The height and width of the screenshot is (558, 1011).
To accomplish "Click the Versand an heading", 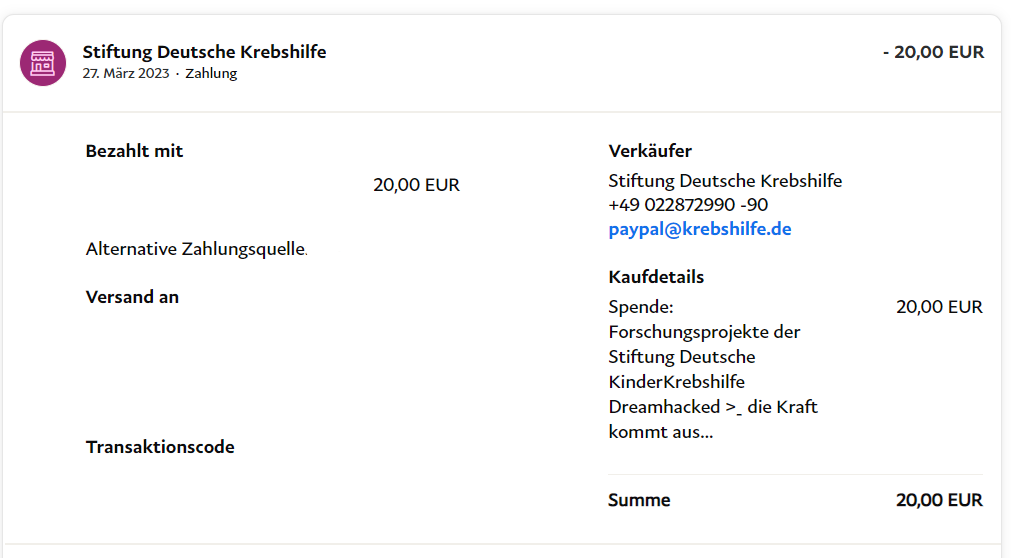I will (132, 297).
